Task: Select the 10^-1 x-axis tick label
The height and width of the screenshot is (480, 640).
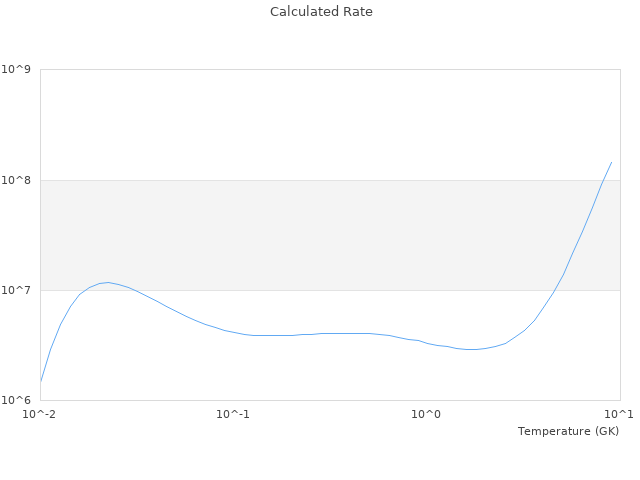Action: 233,414
